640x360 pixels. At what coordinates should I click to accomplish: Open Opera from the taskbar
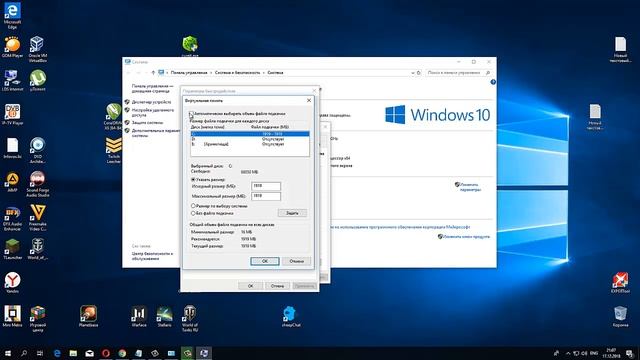106,353
